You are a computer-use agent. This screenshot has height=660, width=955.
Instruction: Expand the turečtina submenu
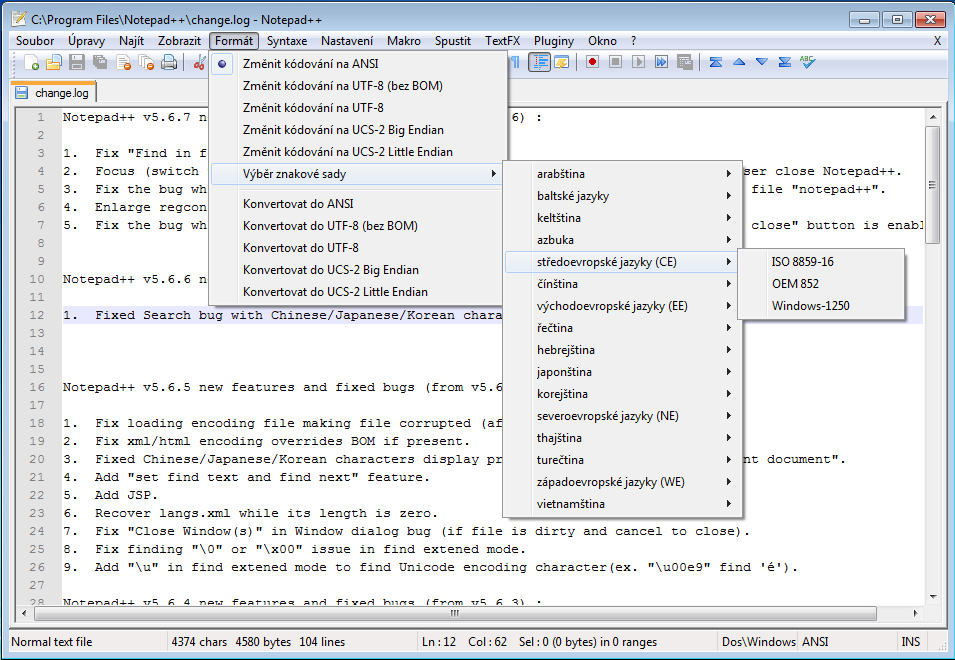click(622, 460)
